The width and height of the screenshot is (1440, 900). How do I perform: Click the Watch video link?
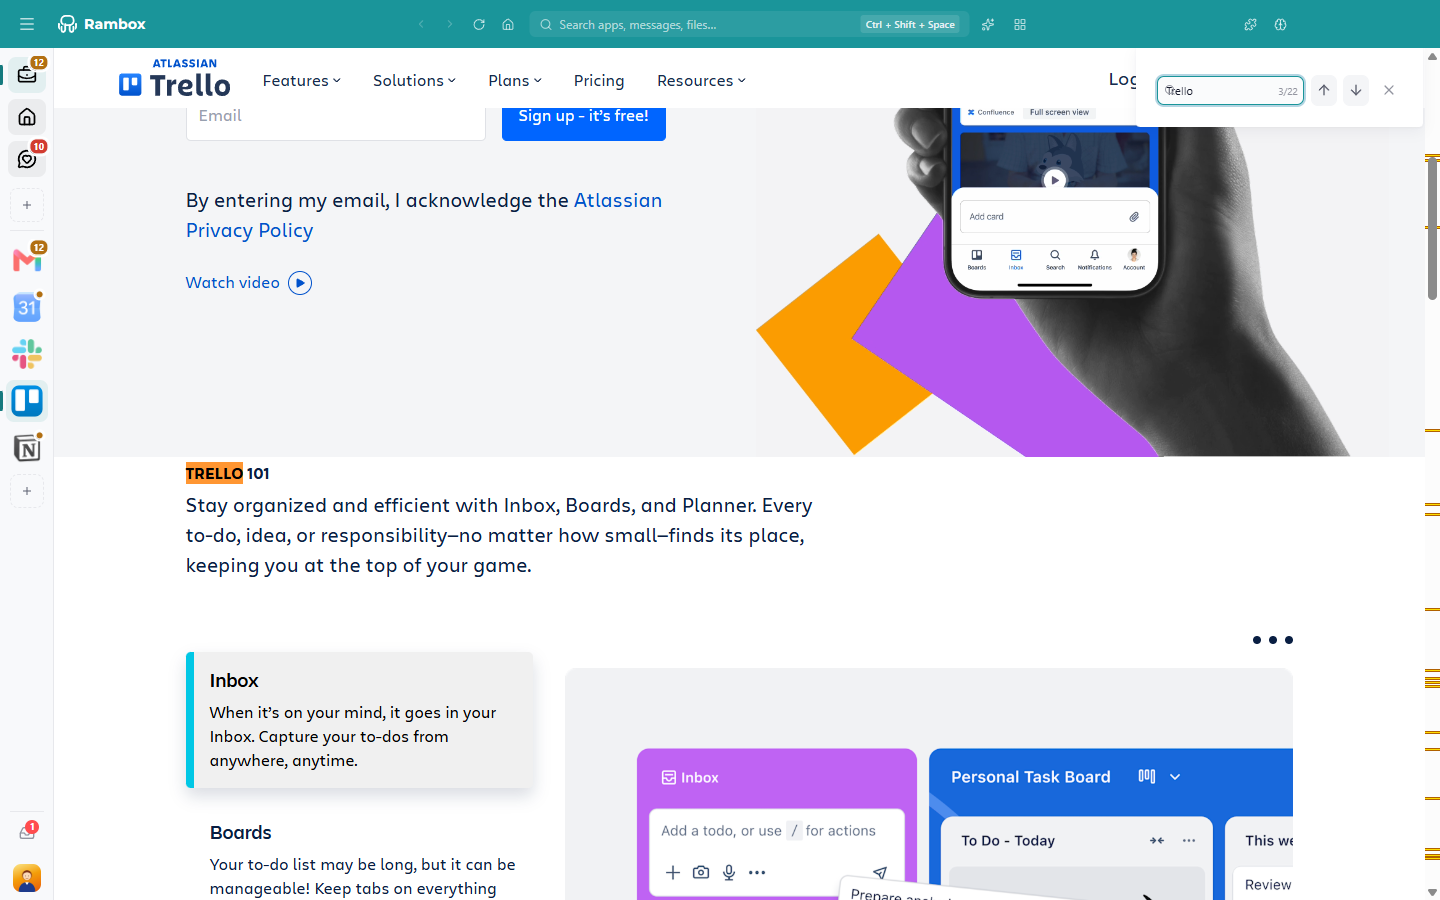coord(249,283)
